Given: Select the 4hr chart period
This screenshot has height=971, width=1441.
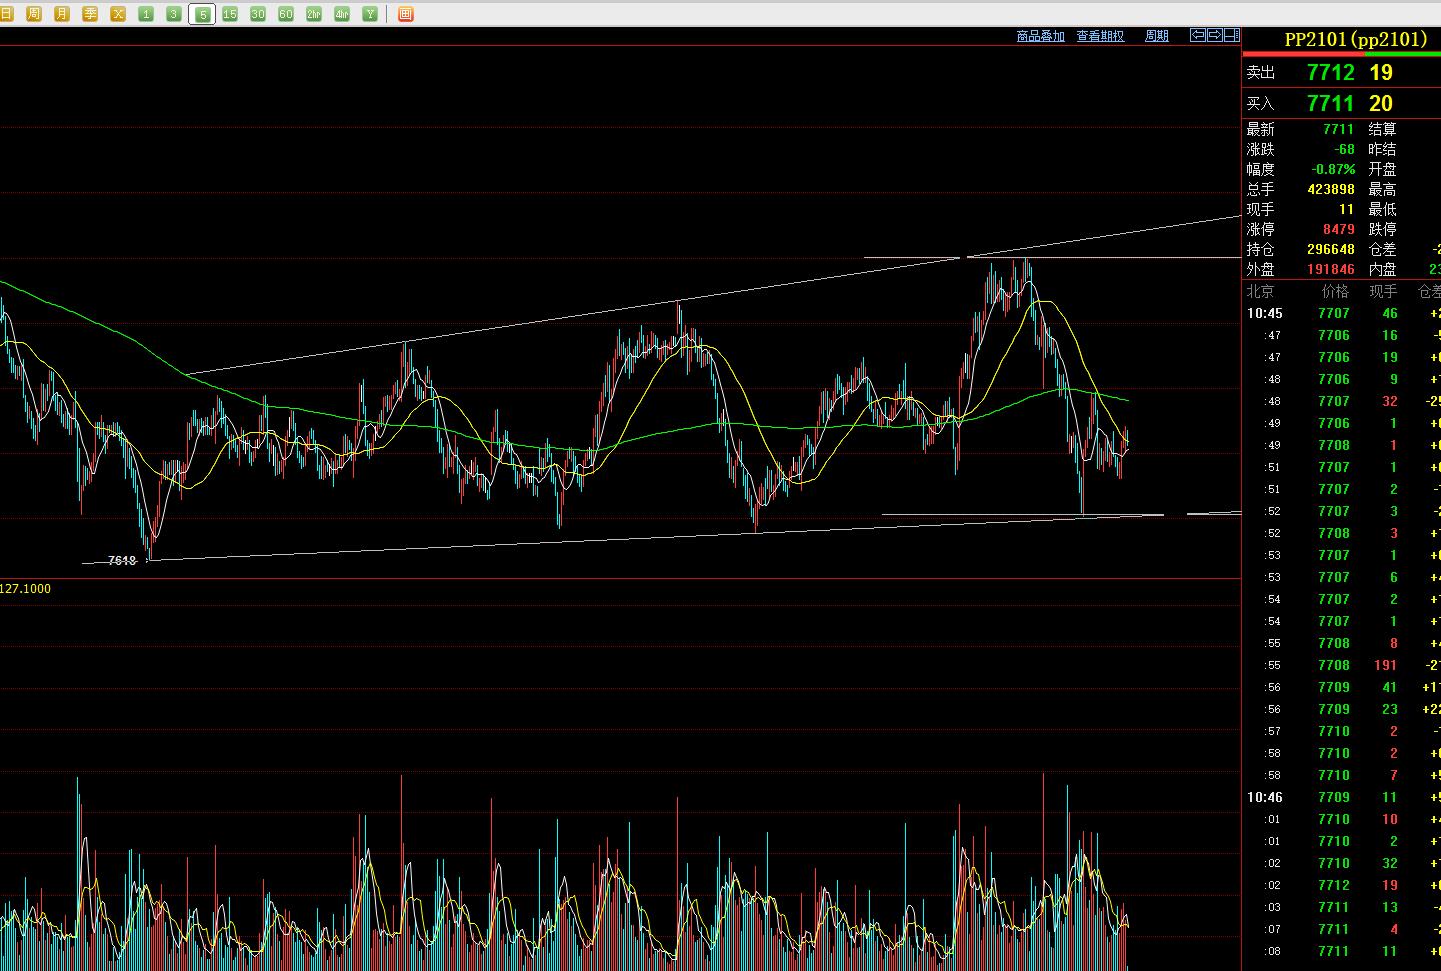Looking at the screenshot, I should (342, 14).
